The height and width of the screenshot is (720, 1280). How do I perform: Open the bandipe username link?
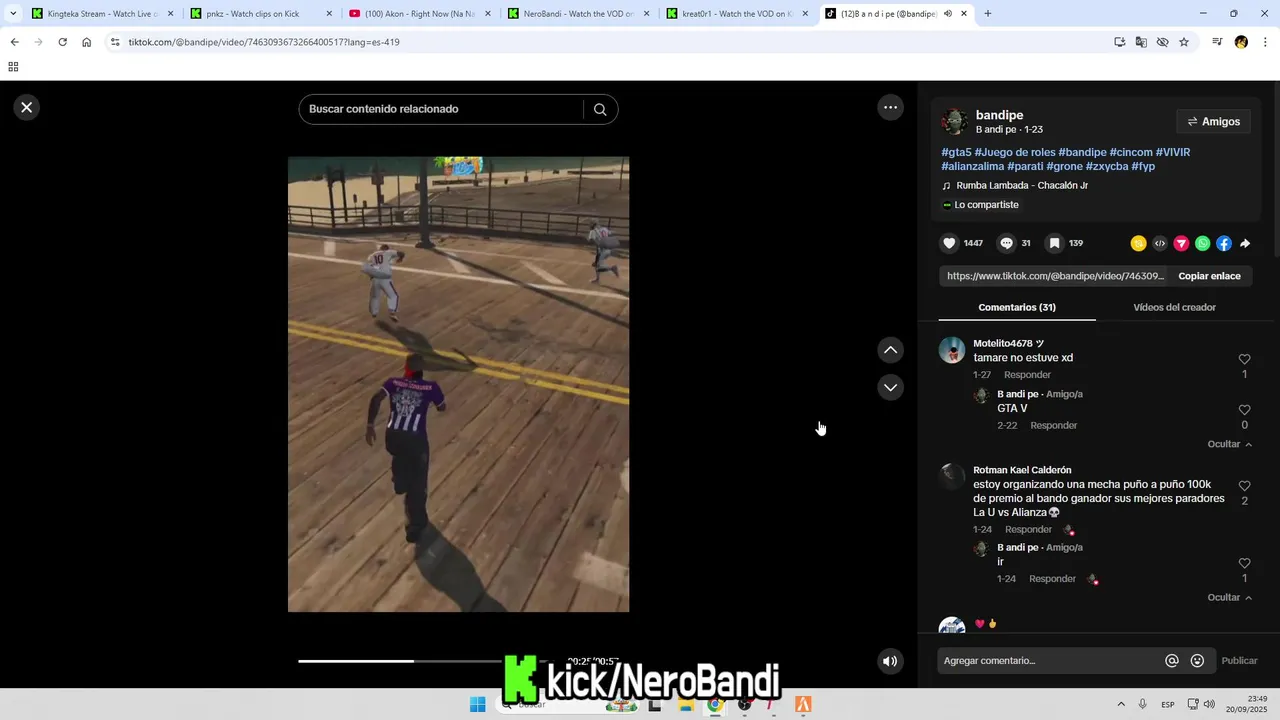tap(999, 115)
